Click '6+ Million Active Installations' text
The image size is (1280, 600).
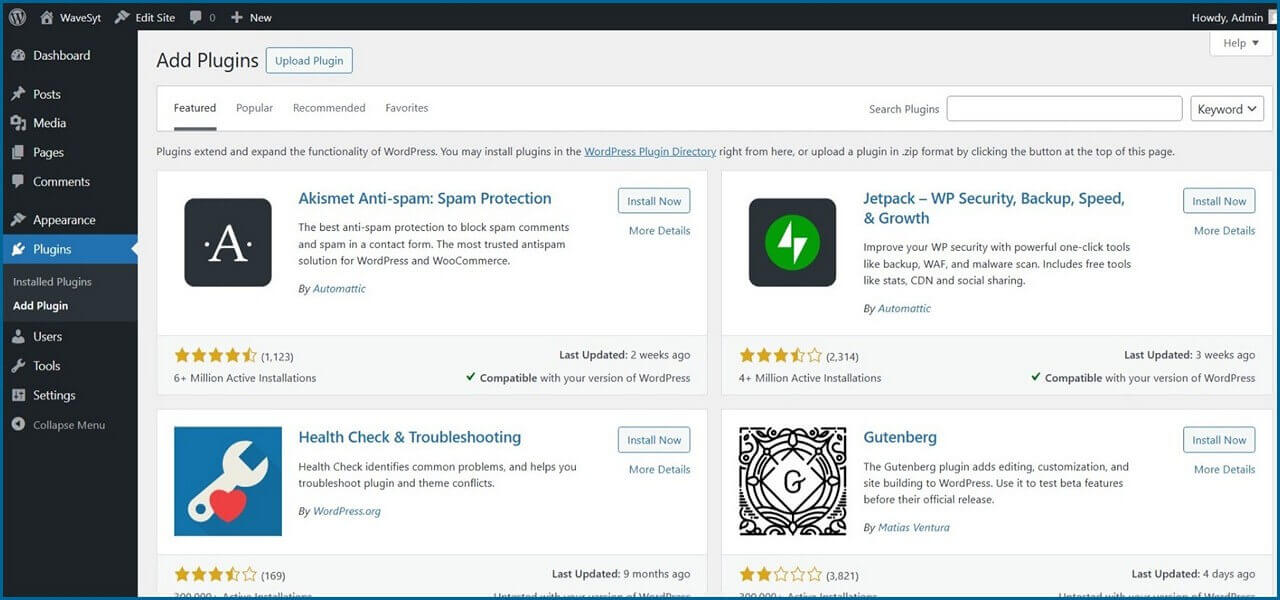tap(245, 378)
